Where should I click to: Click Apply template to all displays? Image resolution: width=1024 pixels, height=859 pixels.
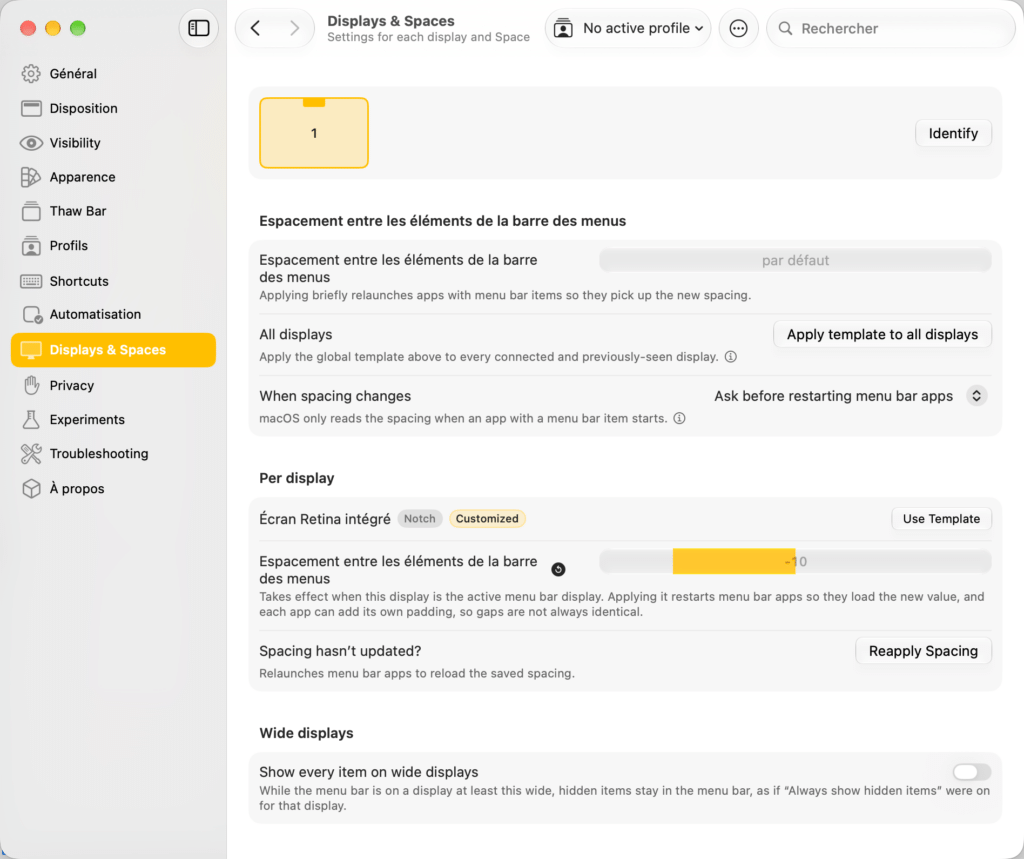click(x=882, y=334)
